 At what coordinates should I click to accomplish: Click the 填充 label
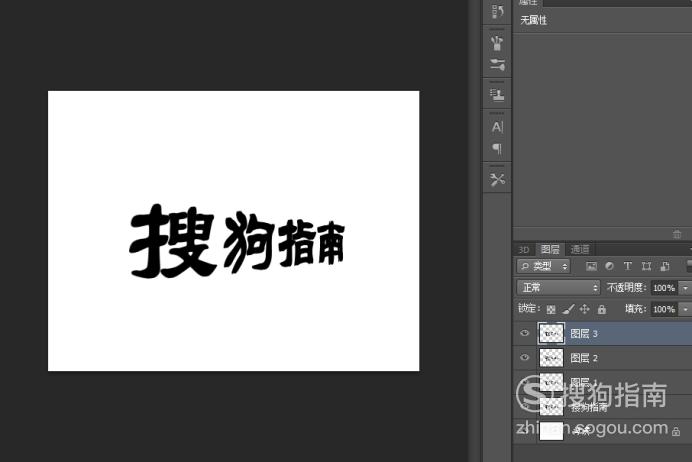pyautogui.click(x=636, y=309)
